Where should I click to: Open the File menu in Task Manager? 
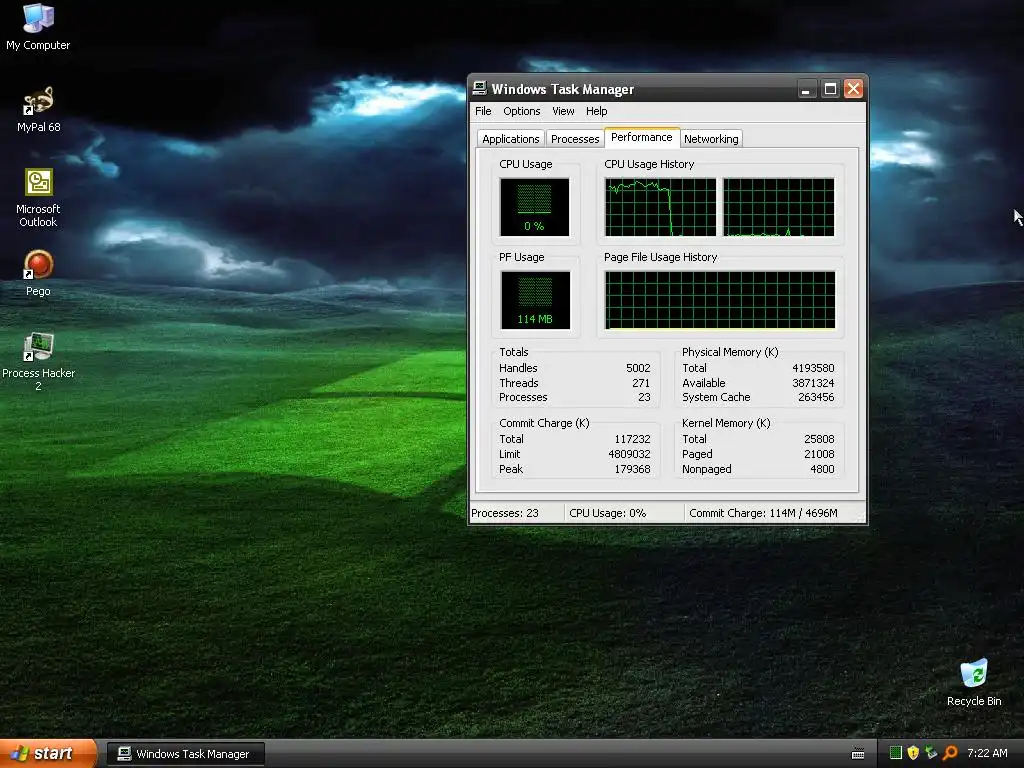click(483, 111)
